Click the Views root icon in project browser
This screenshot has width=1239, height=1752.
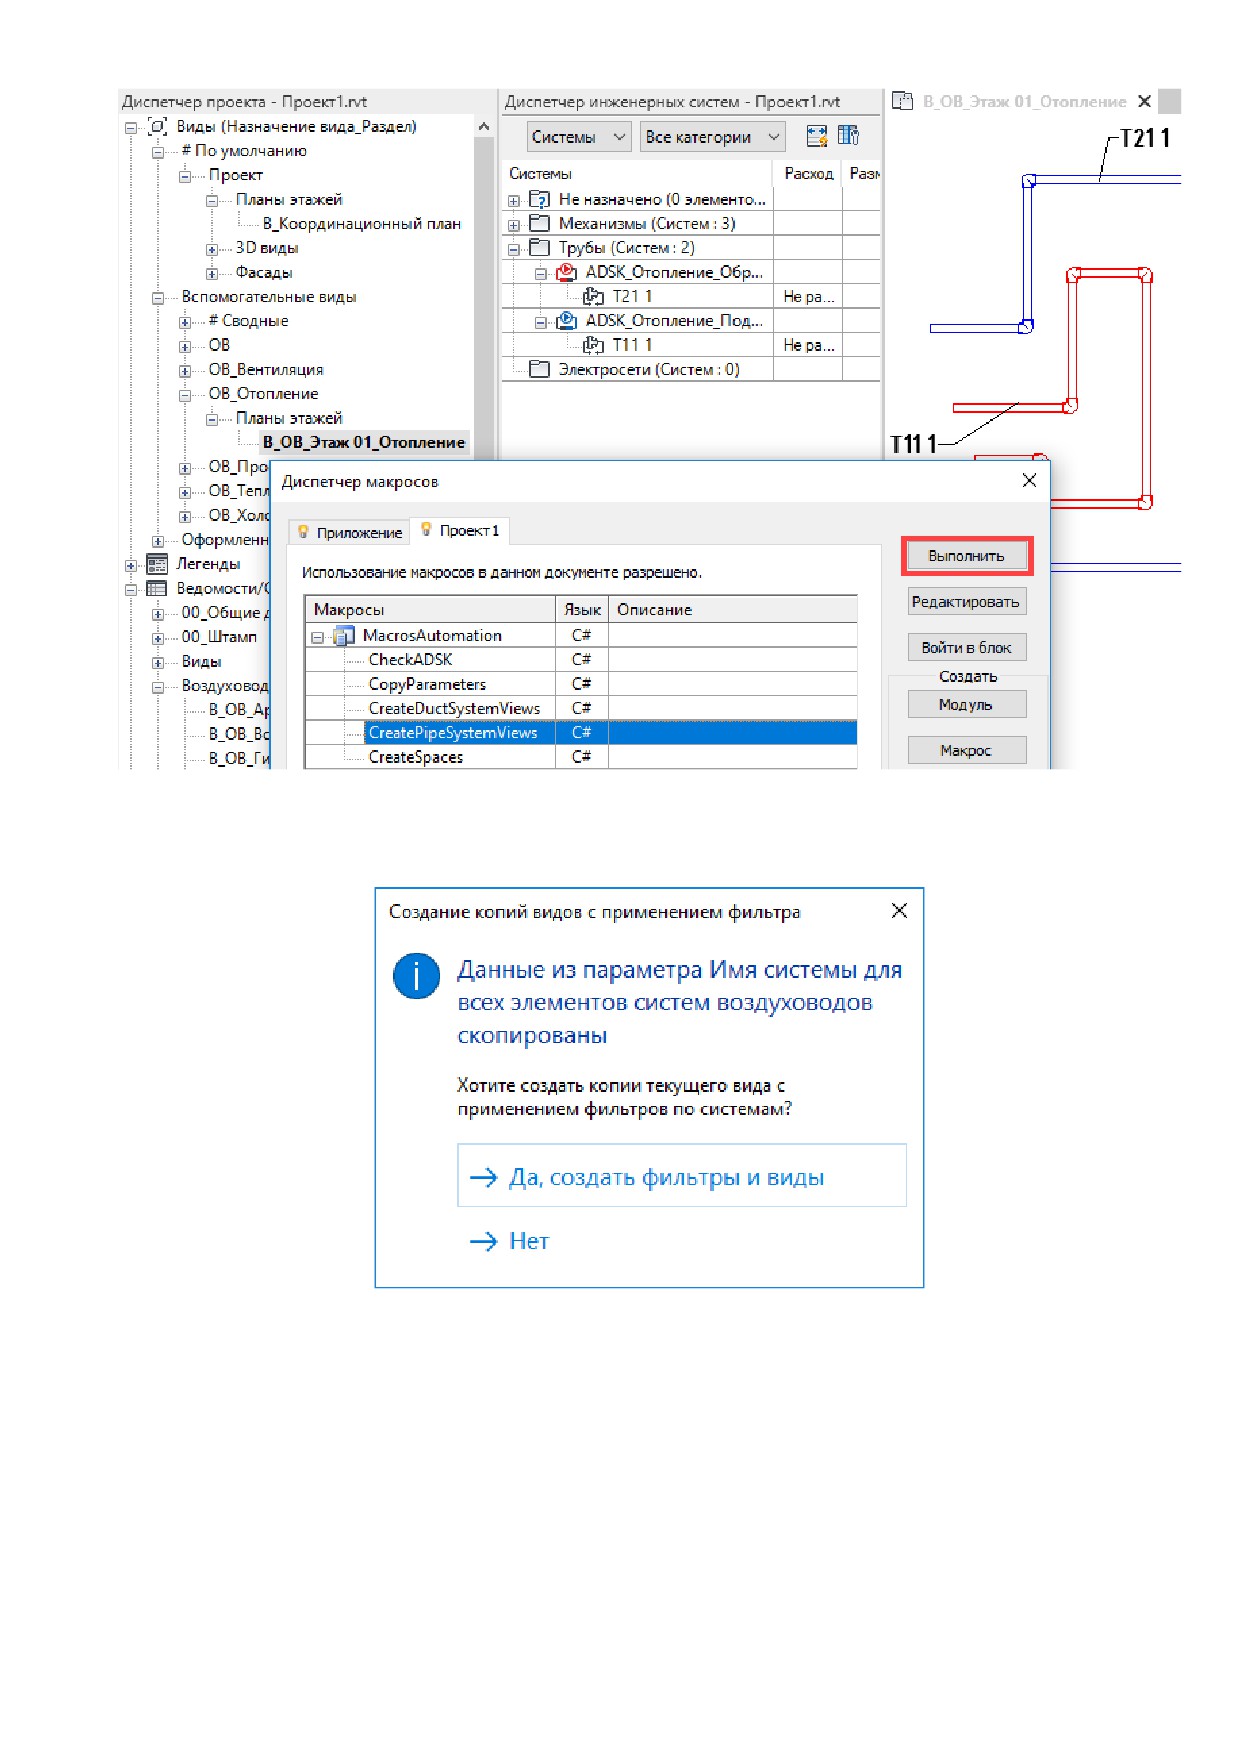click(x=157, y=127)
